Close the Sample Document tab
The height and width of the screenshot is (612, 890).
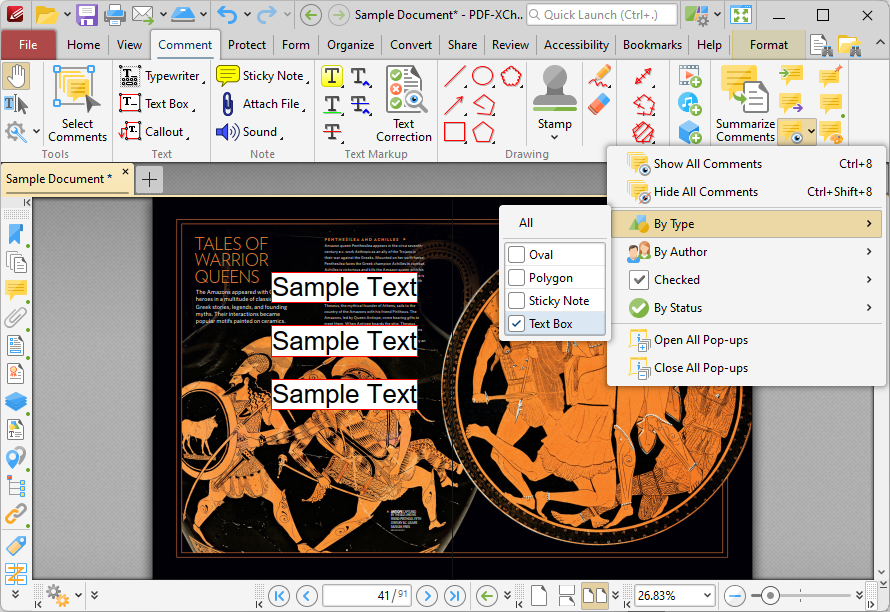[x=125, y=171]
